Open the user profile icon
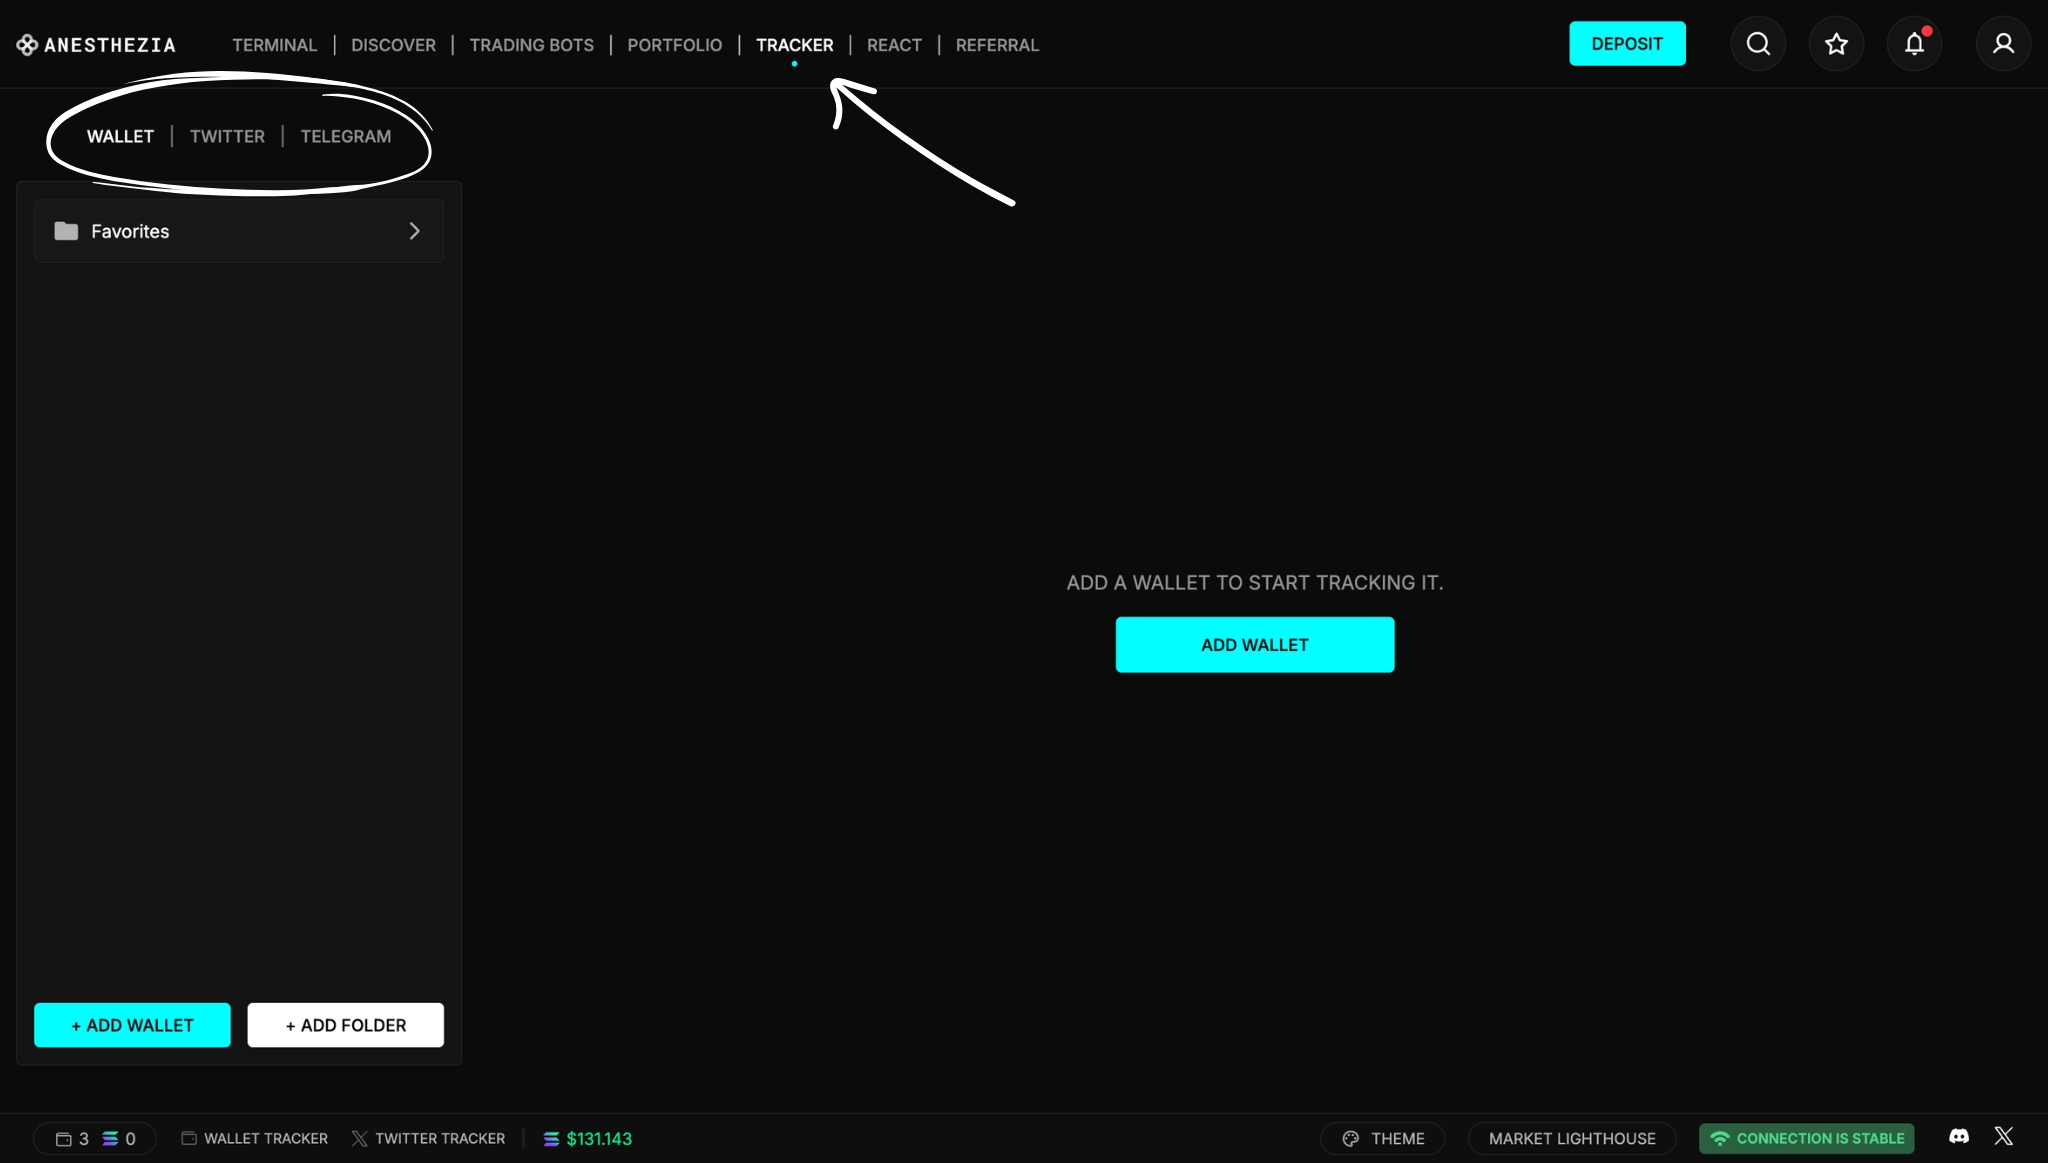This screenshot has height=1163, width=2048. tap(2003, 44)
